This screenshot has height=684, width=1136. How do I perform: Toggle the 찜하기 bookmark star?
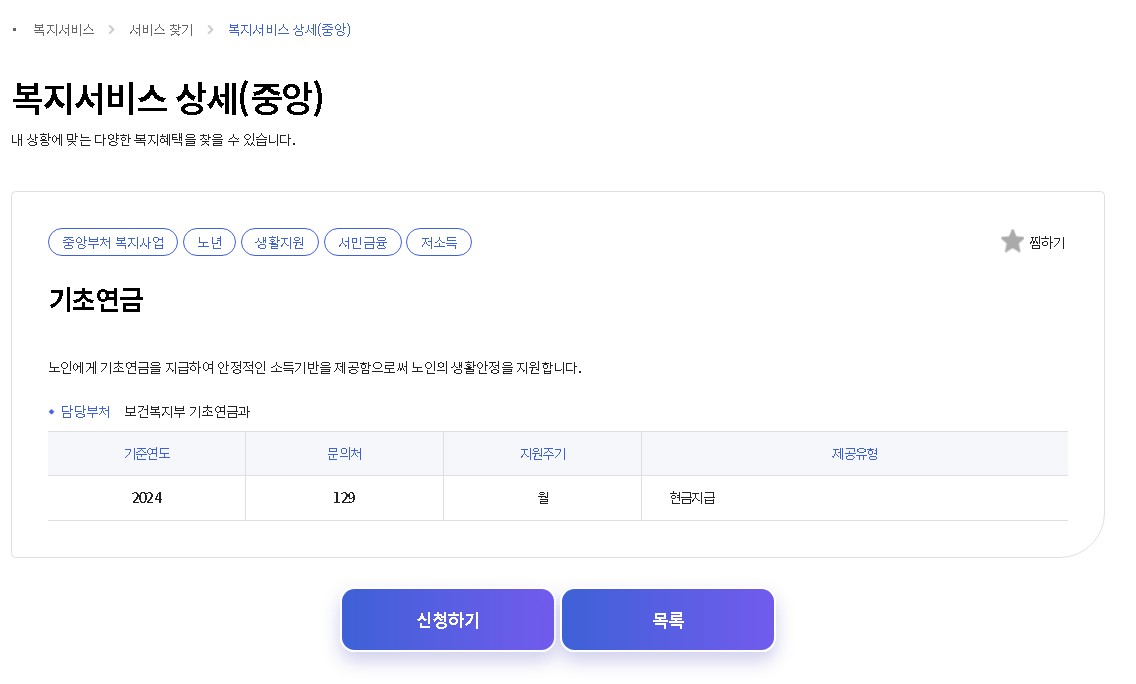(1044, 242)
